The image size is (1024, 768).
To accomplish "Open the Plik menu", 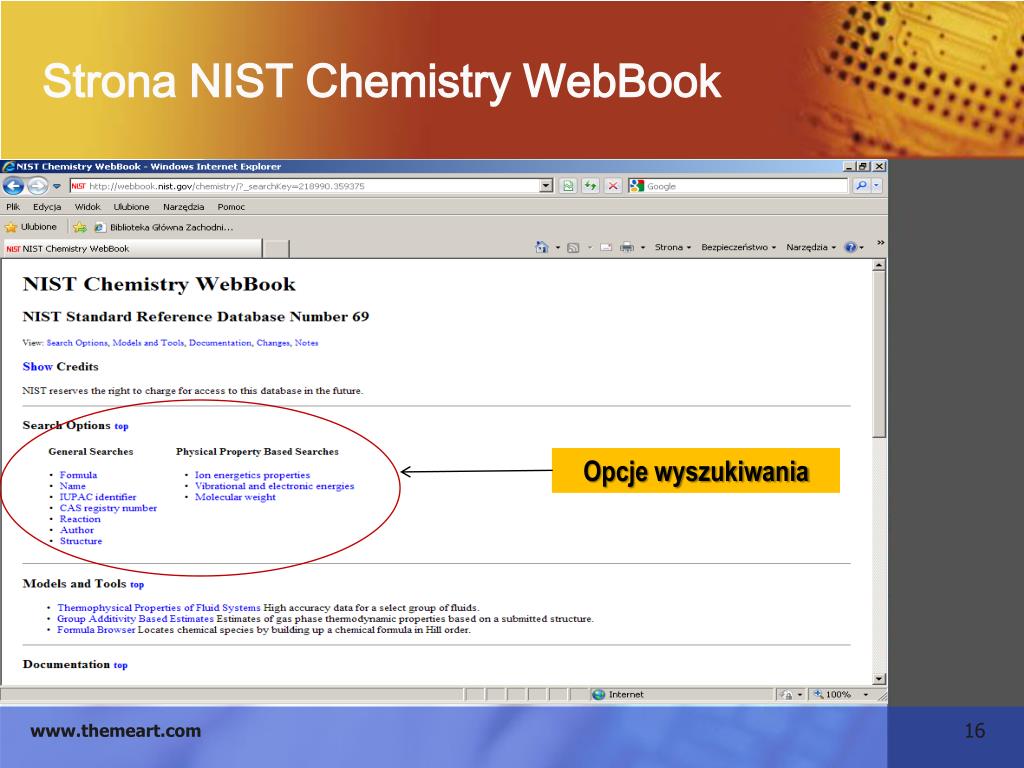I will coord(13,207).
